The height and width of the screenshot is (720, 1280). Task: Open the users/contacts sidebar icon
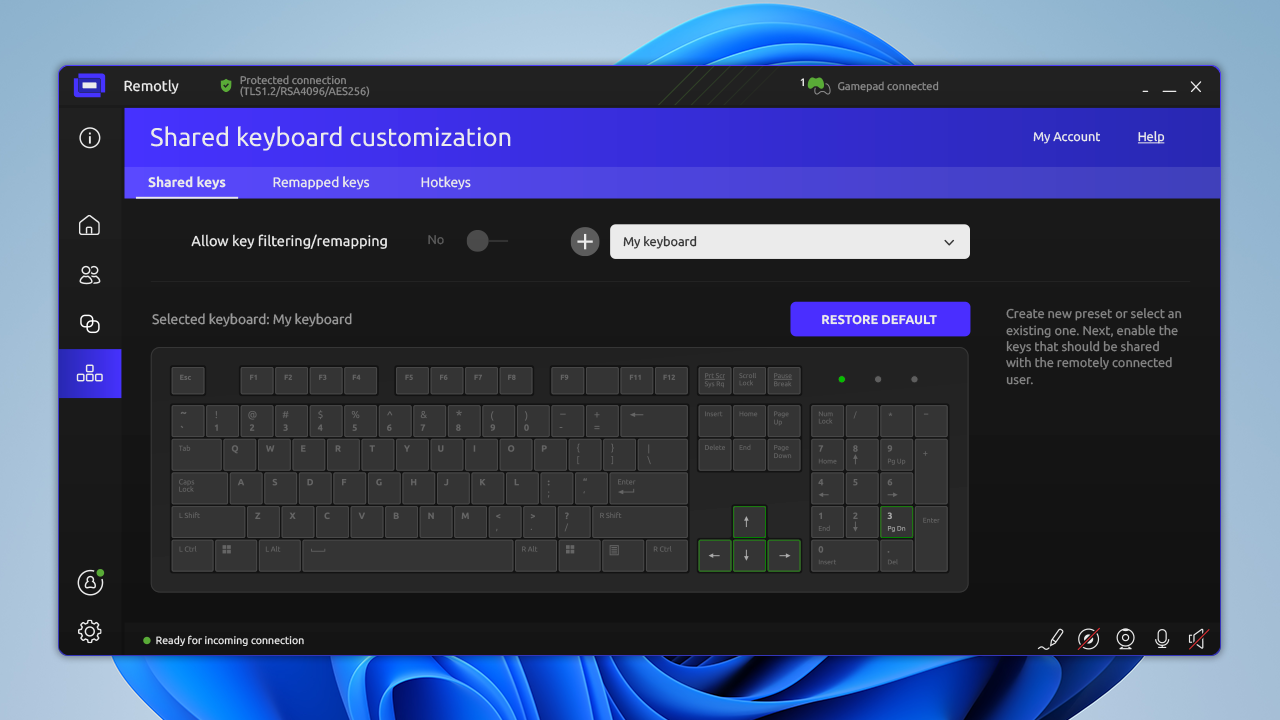click(90, 275)
